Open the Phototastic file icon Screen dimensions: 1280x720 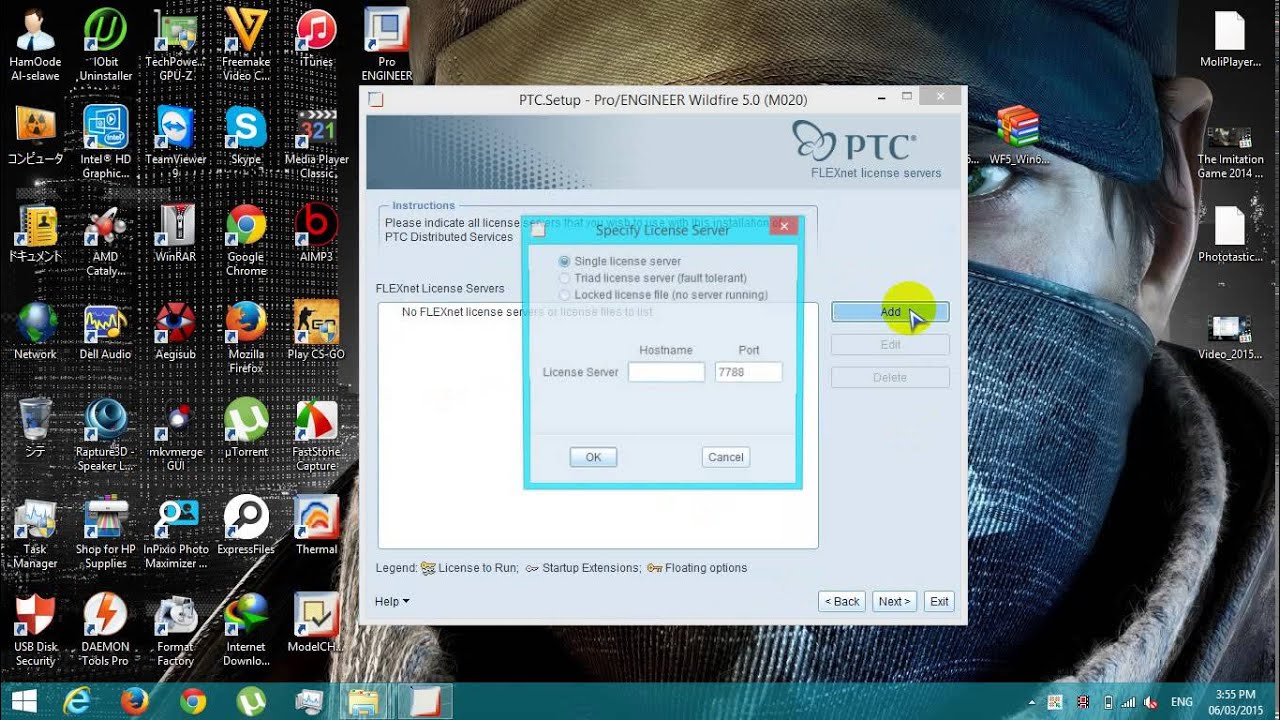click(1230, 235)
